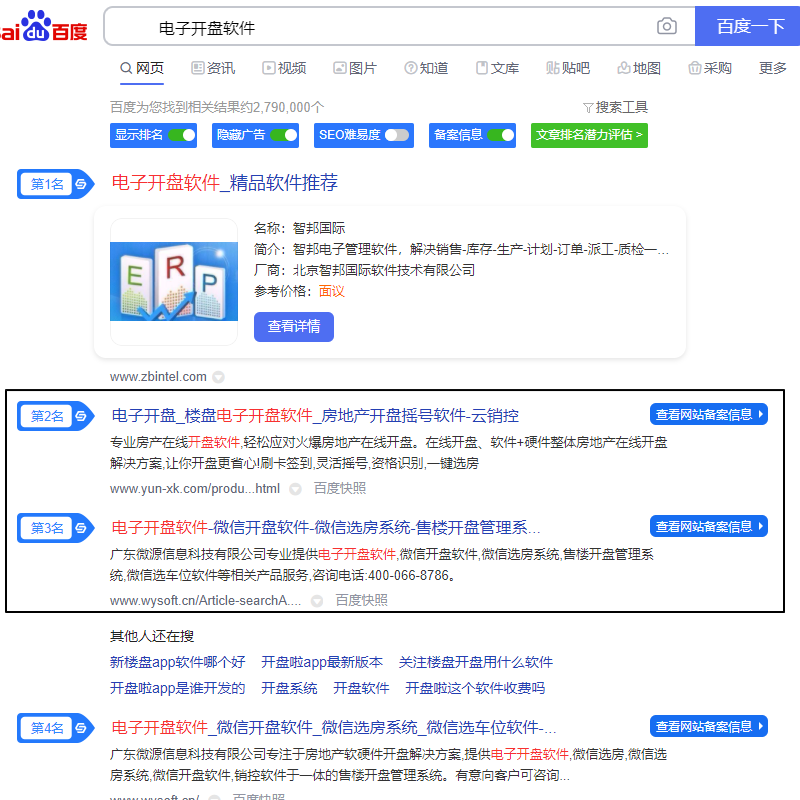Click 查看详情 button in 智邦国际 card

294,327
